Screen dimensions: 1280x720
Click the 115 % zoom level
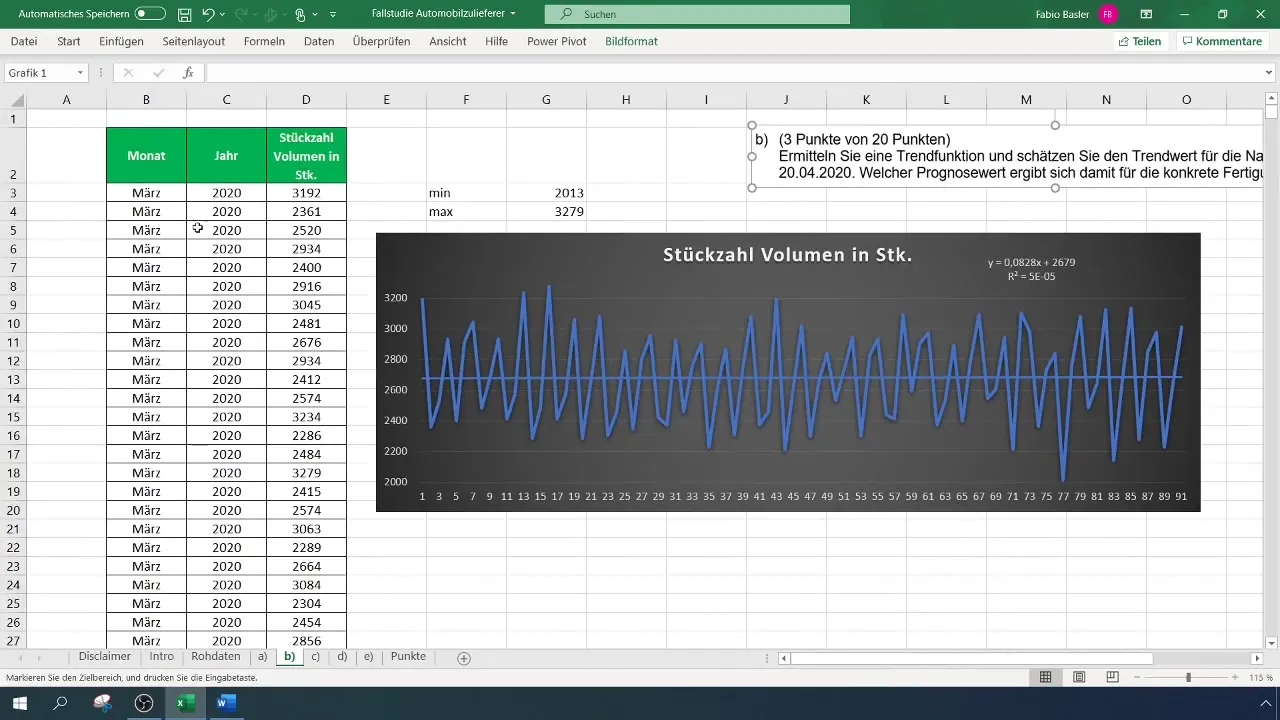coord(1260,677)
